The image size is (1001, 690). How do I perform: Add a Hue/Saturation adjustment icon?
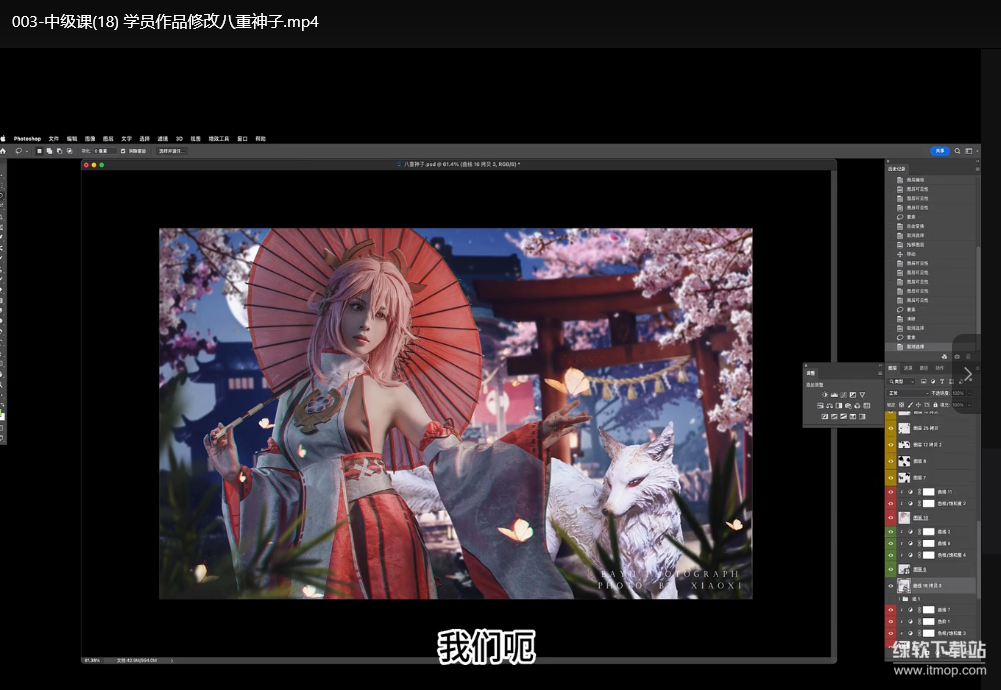click(x=820, y=406)
